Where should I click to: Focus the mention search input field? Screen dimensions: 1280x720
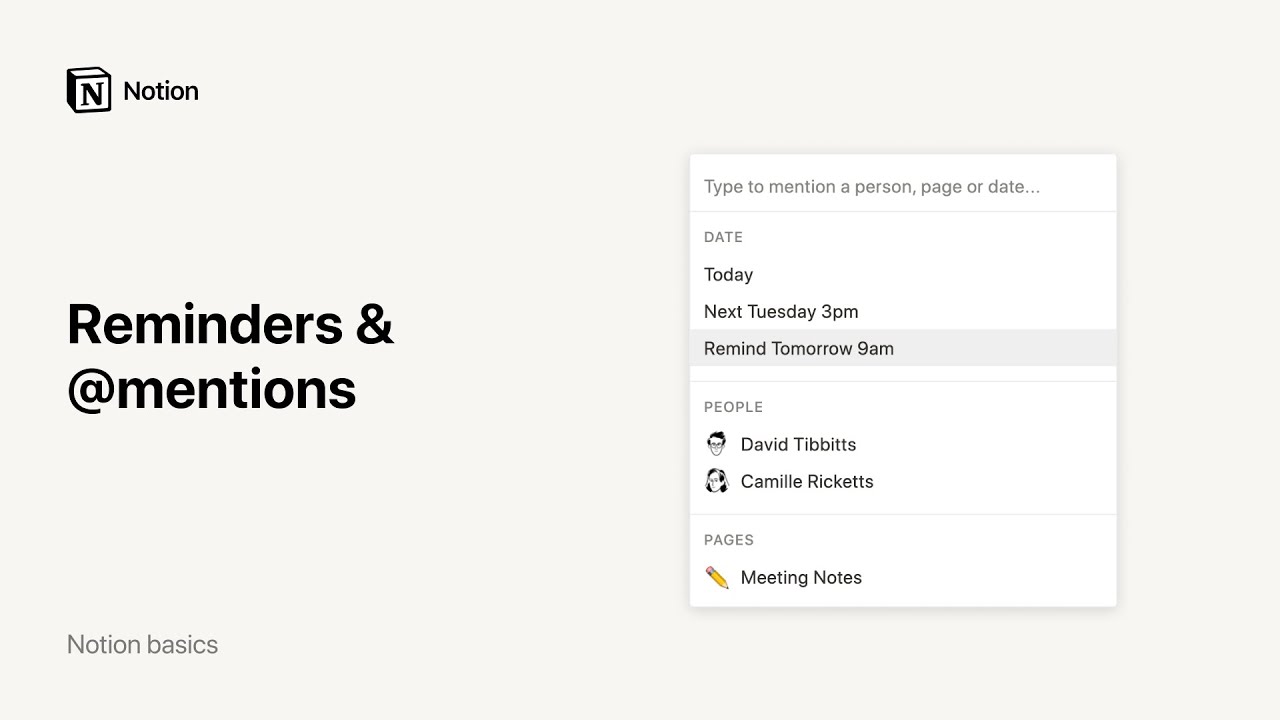tap(902, 187)
